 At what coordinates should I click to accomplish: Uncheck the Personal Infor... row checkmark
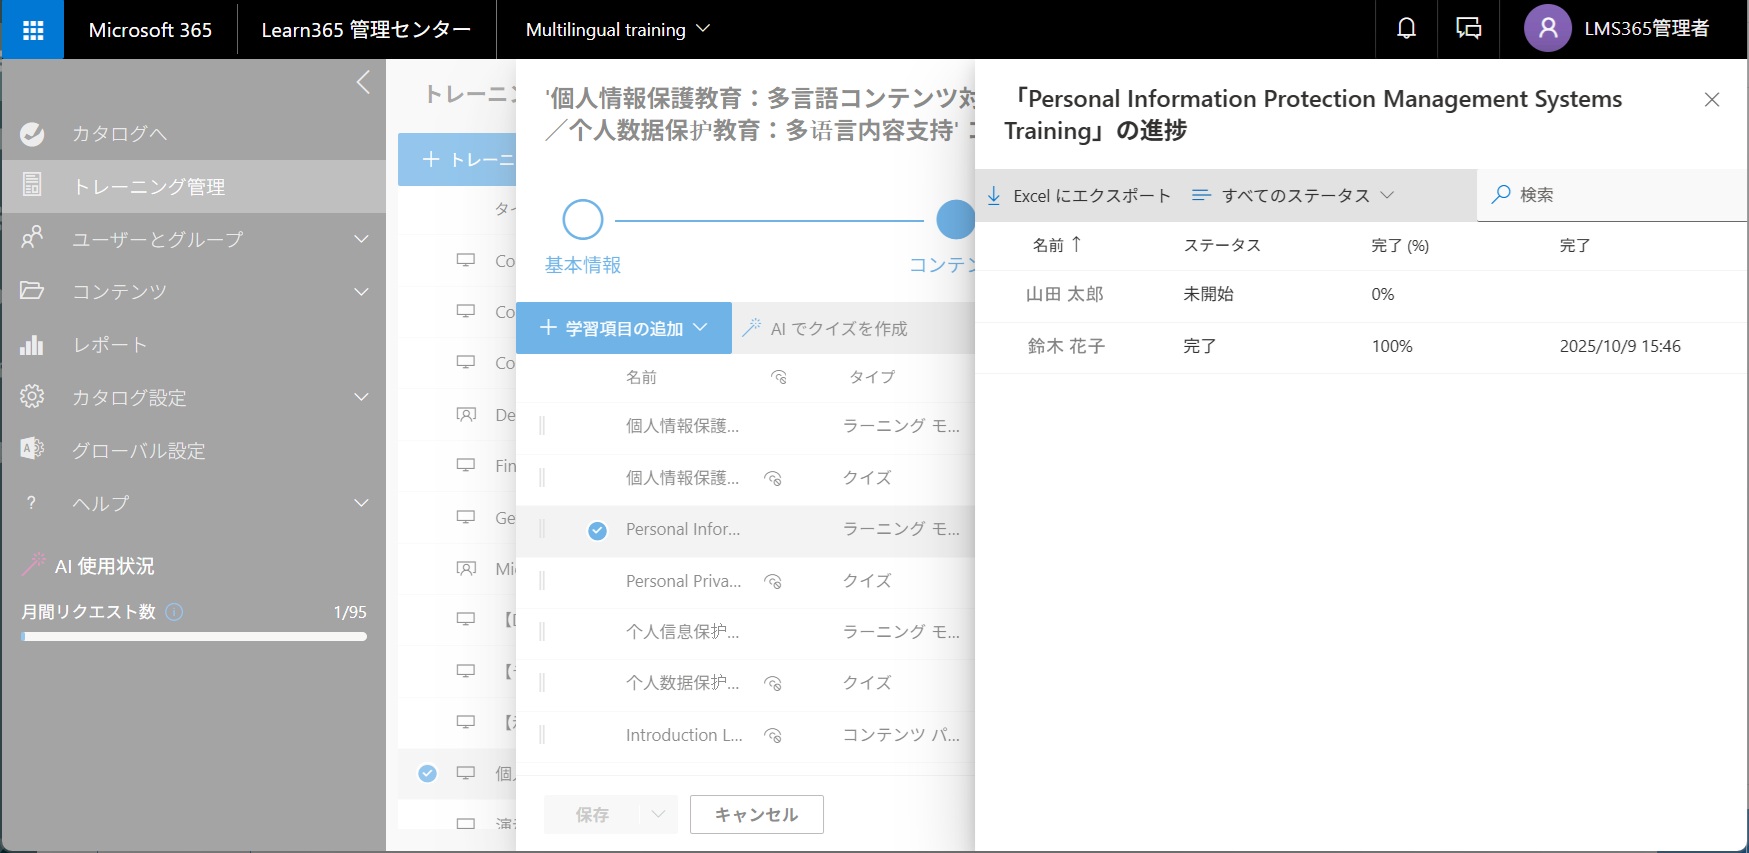[597, 530]
